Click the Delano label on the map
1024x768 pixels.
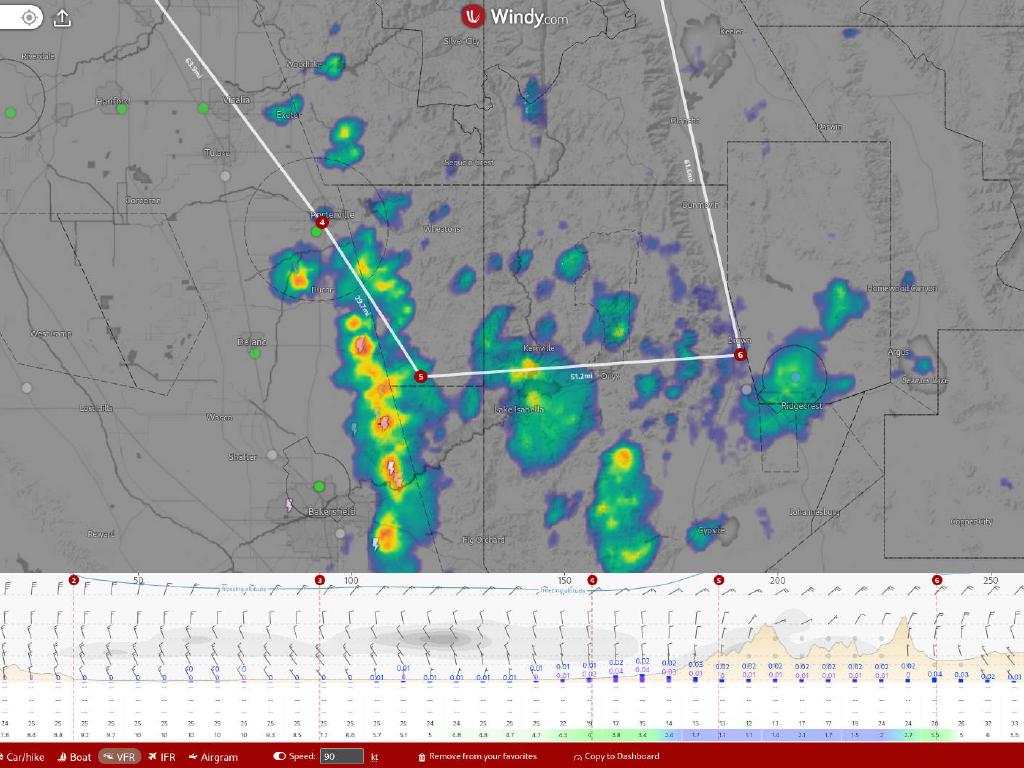(252, 342)
